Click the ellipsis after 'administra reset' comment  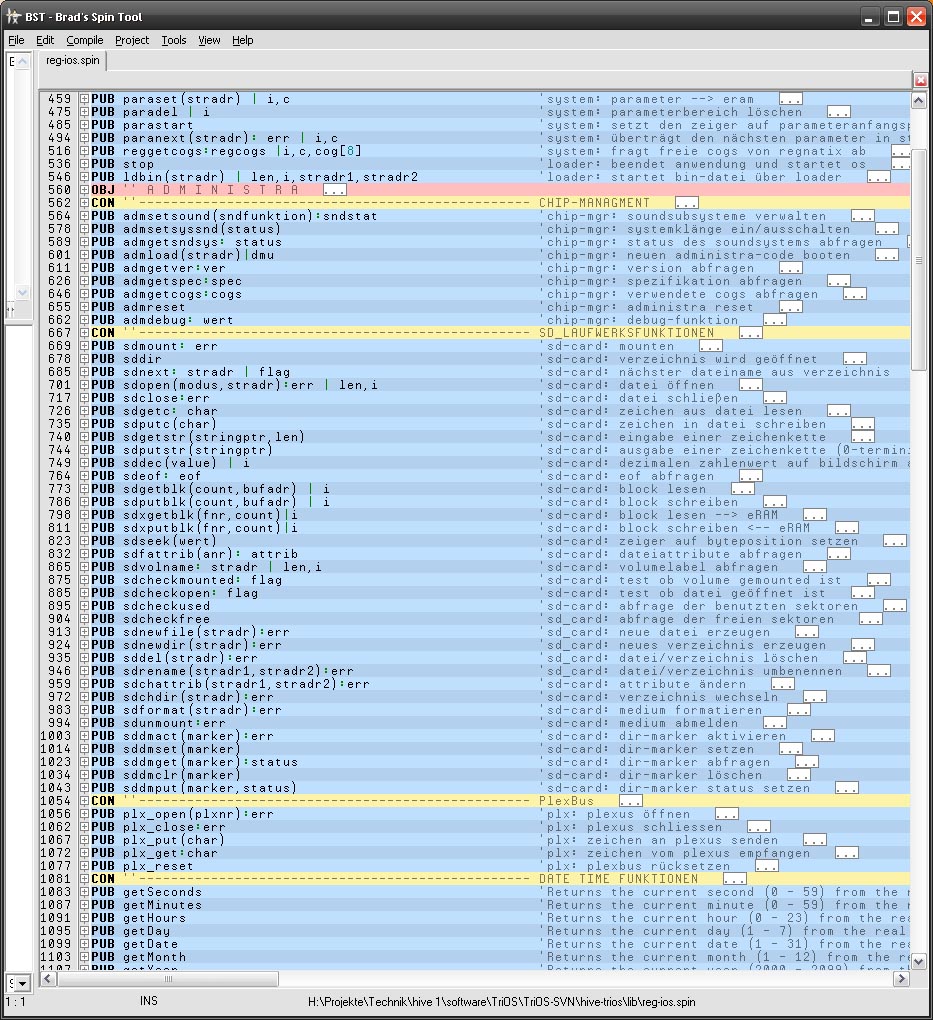(x=790, y=307)
